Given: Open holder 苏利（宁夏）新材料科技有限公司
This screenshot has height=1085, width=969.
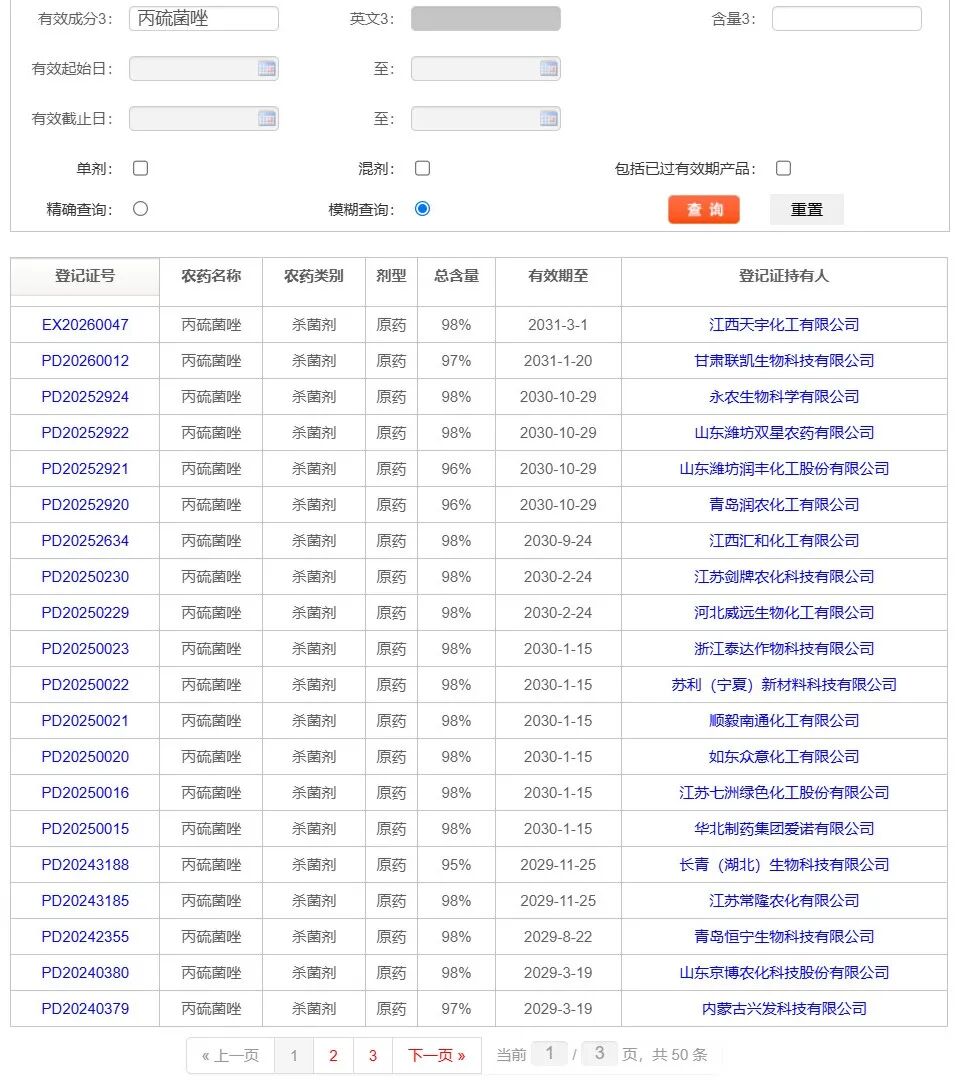Looking at the screenshot, I should [784, 684].
